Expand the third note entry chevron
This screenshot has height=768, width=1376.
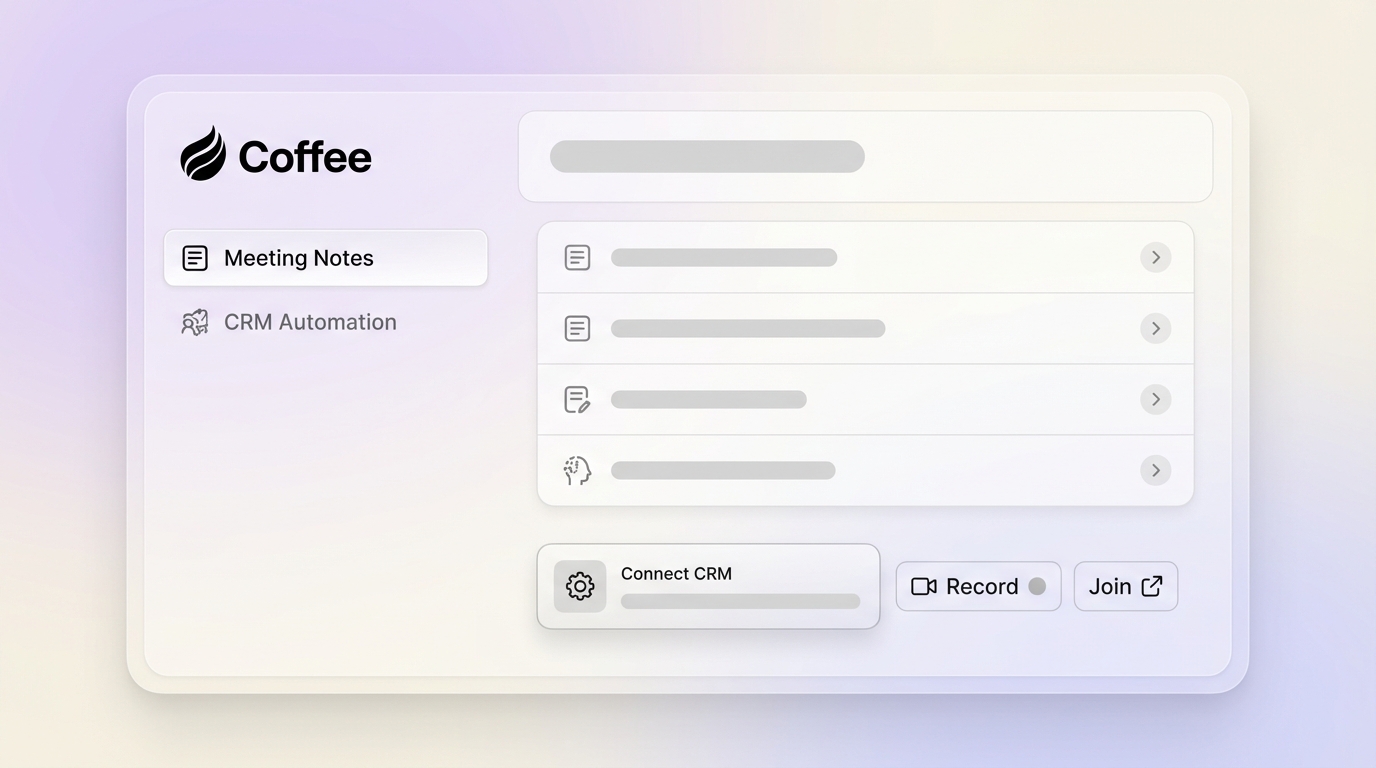(x=1156, y=399)
